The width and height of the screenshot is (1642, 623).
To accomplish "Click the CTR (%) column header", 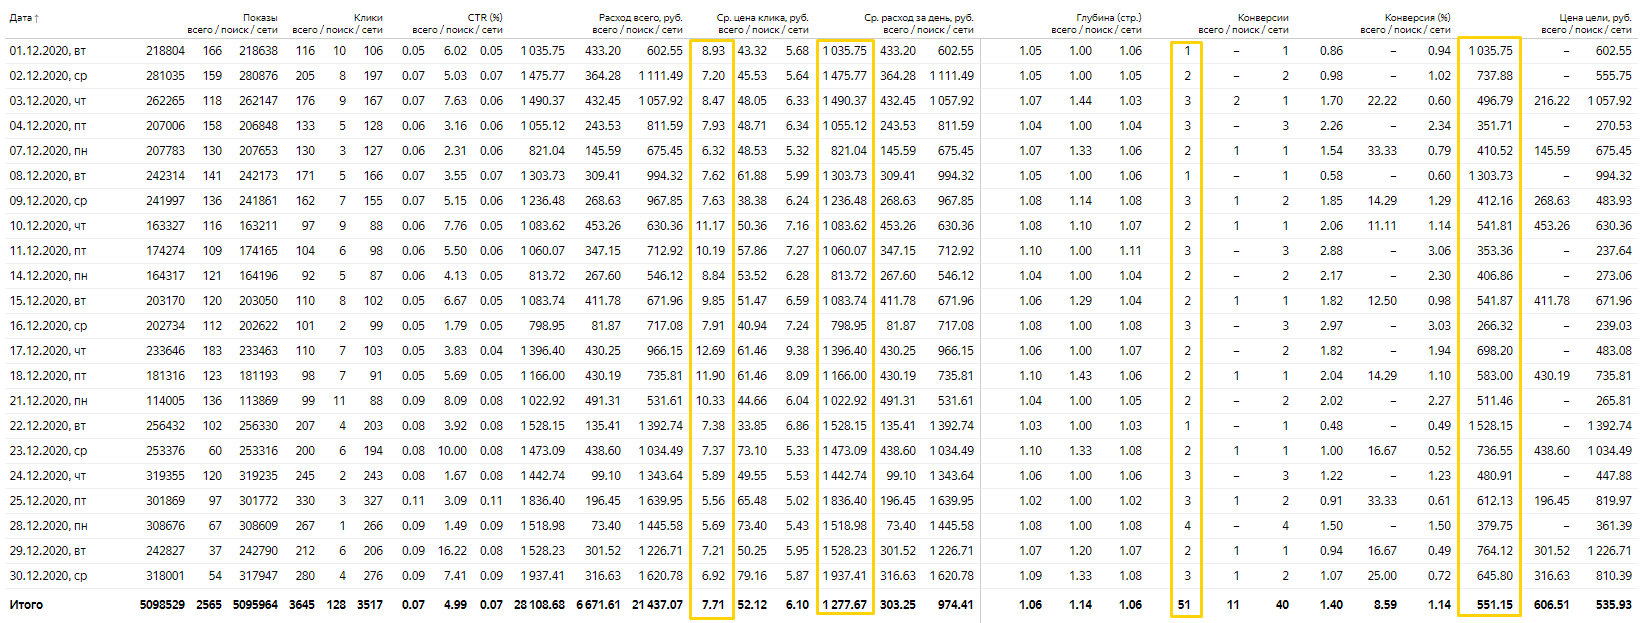I will [485, 18].
